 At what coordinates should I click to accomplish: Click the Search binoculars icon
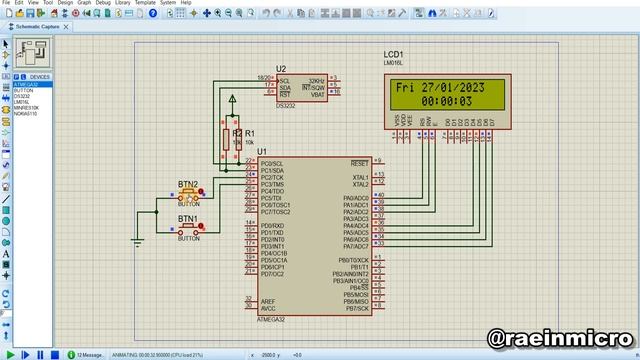(432, 13)
